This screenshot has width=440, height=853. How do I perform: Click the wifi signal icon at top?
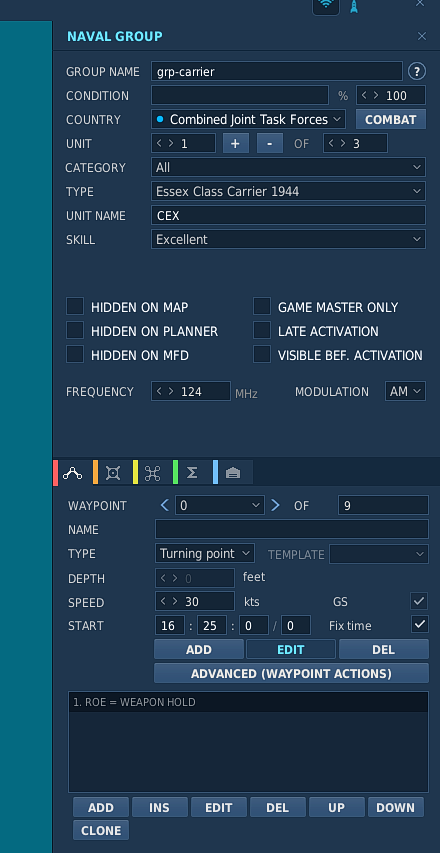(x=326, y=4)
